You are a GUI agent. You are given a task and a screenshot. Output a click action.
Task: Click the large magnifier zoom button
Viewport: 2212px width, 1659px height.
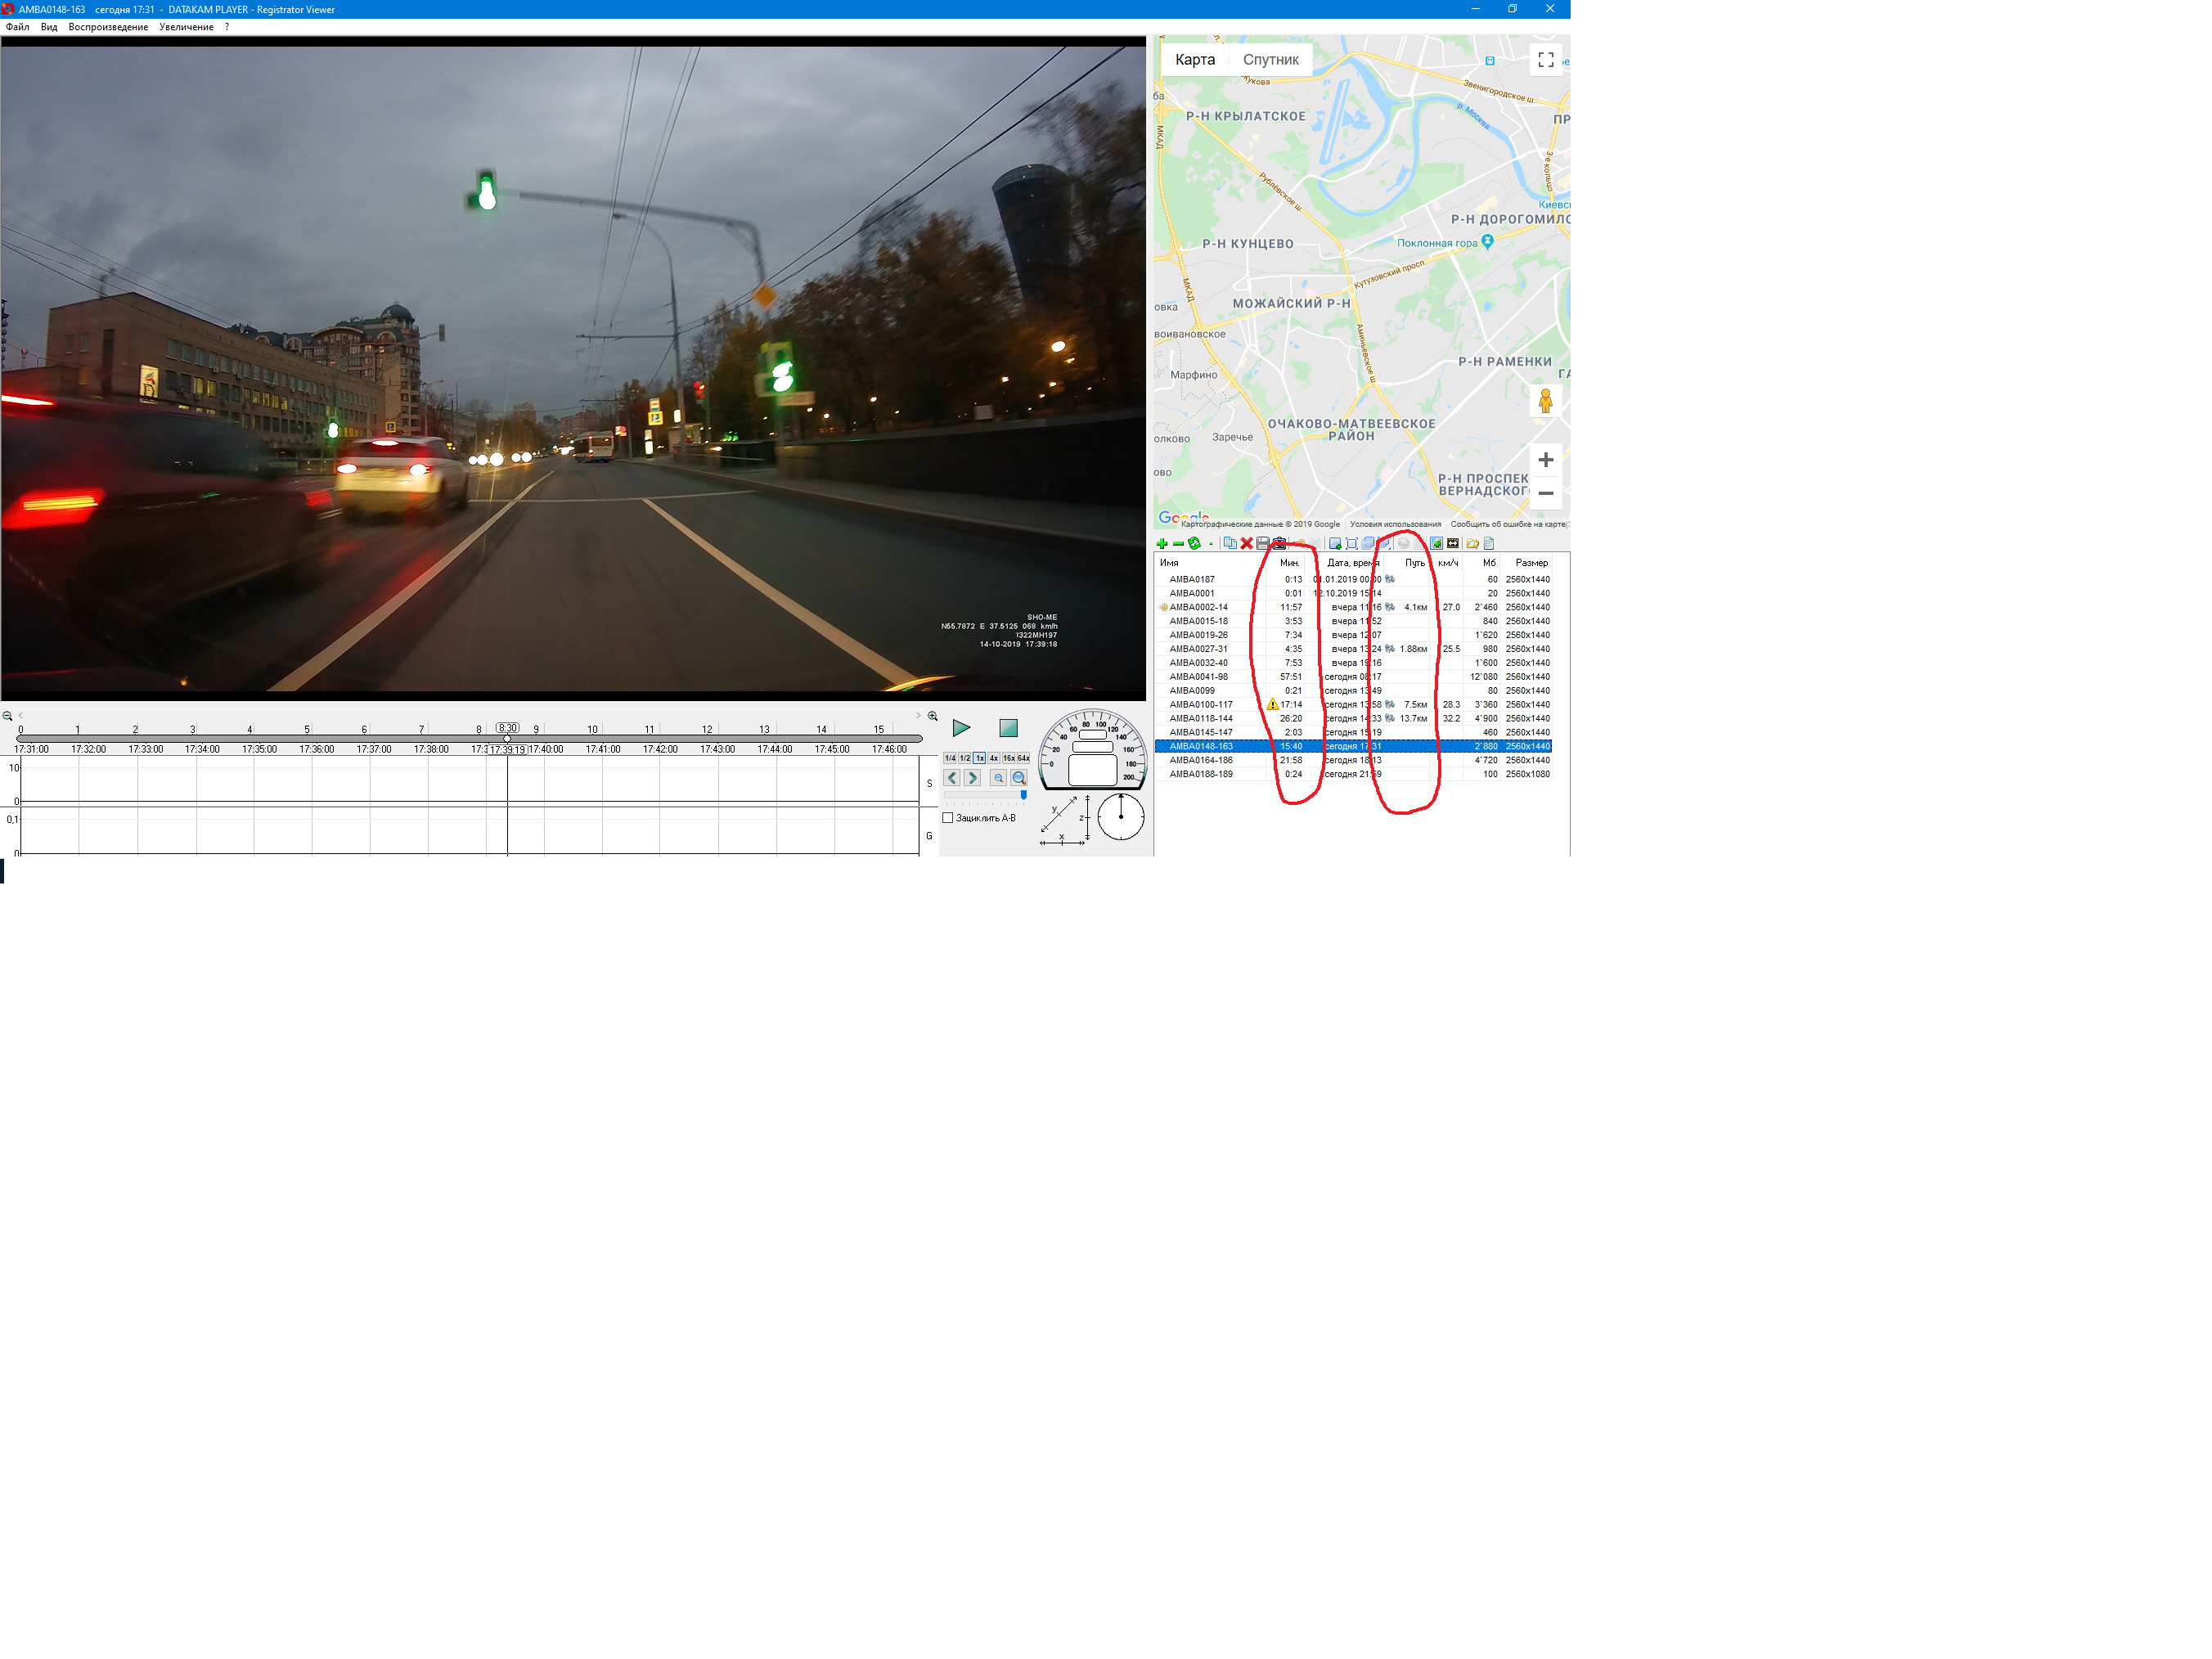coord(1019,778)
